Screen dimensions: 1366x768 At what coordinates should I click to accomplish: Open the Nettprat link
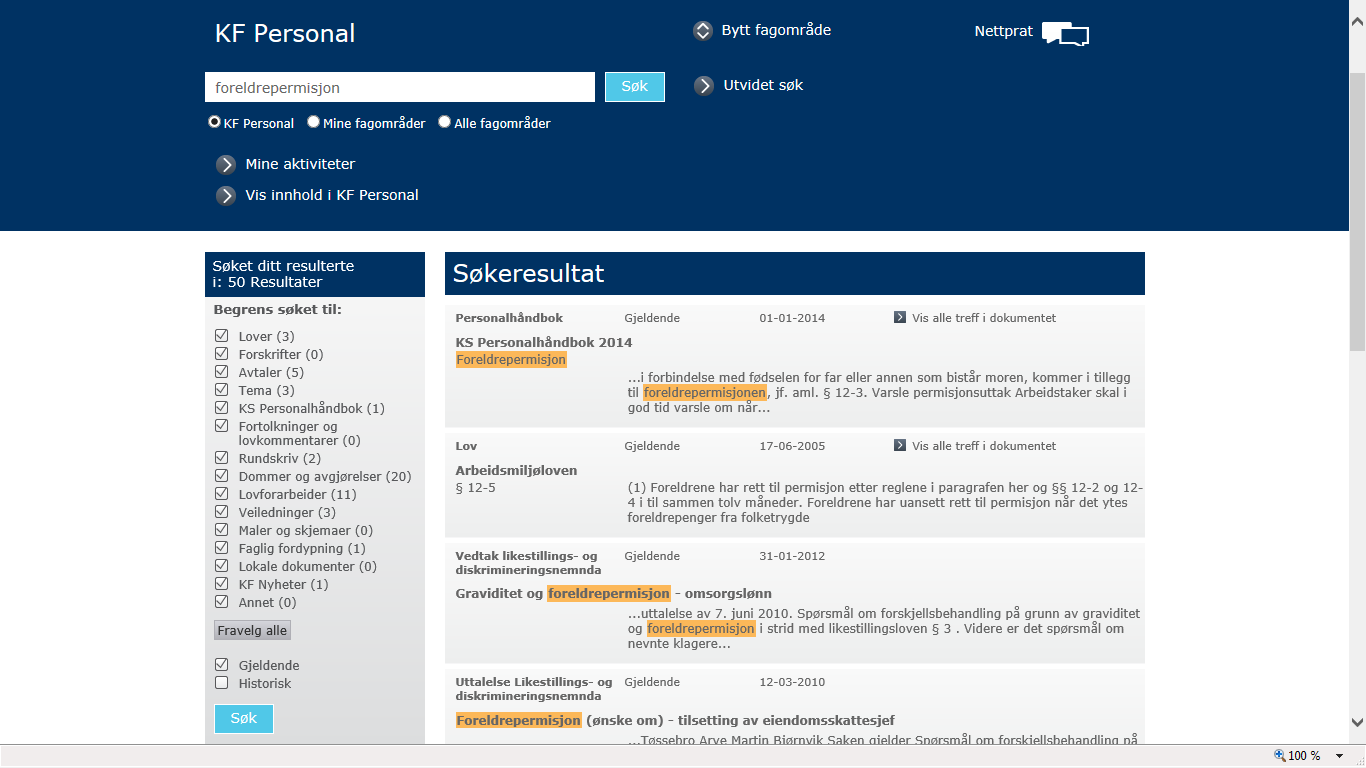click(1003, 31)
